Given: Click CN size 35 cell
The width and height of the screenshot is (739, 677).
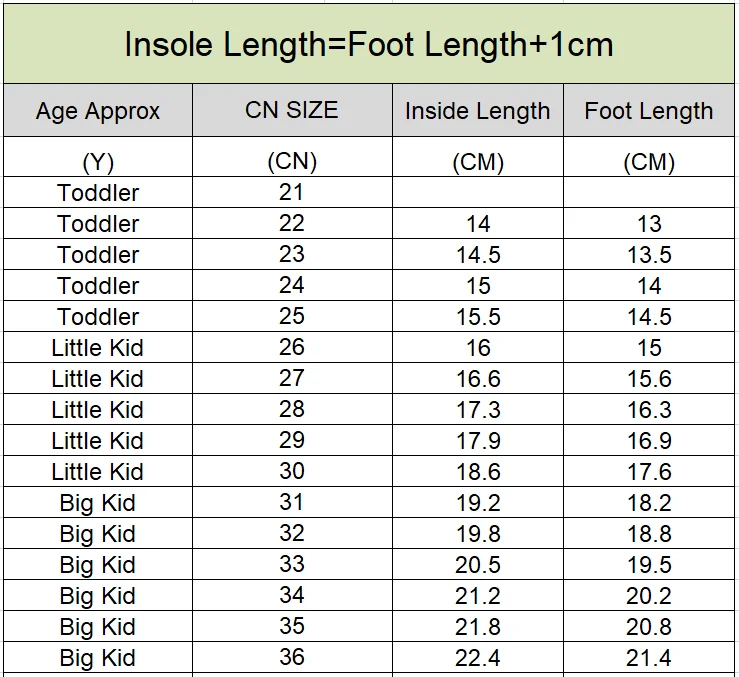Looking at the screenshot, I should tap(291, 626).
